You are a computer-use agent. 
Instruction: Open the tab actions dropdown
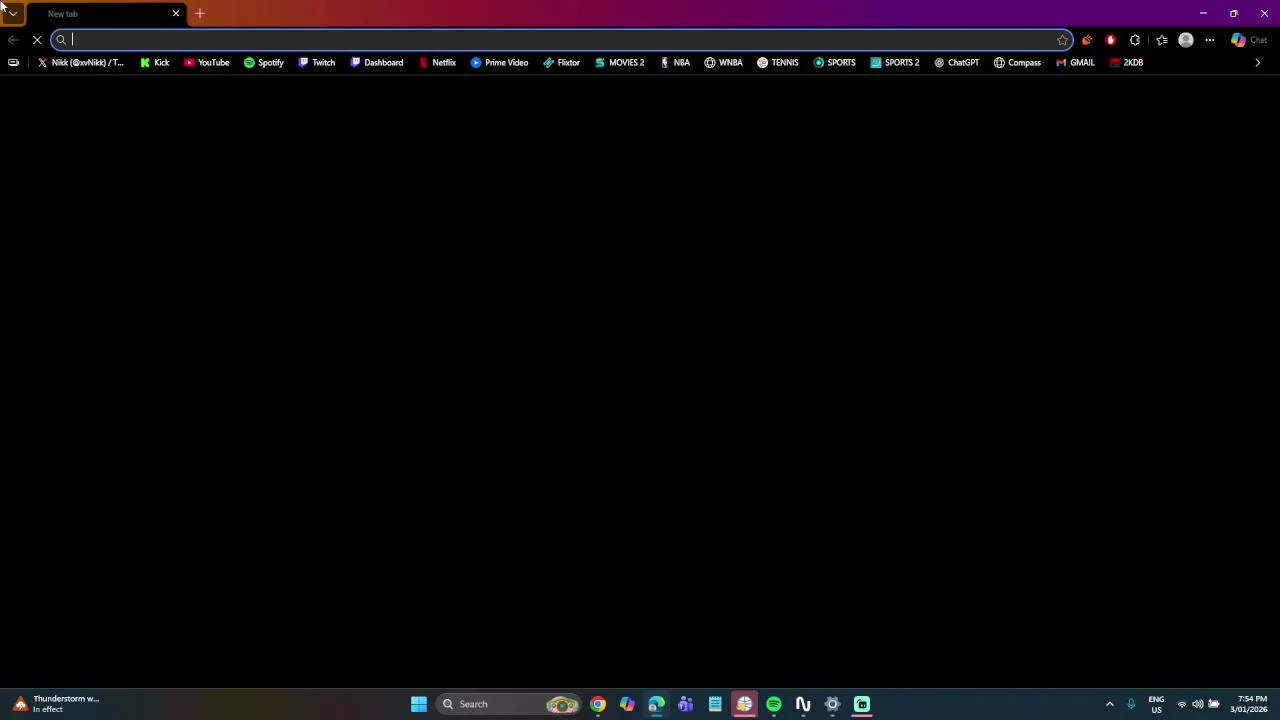[x=12, y=13]
